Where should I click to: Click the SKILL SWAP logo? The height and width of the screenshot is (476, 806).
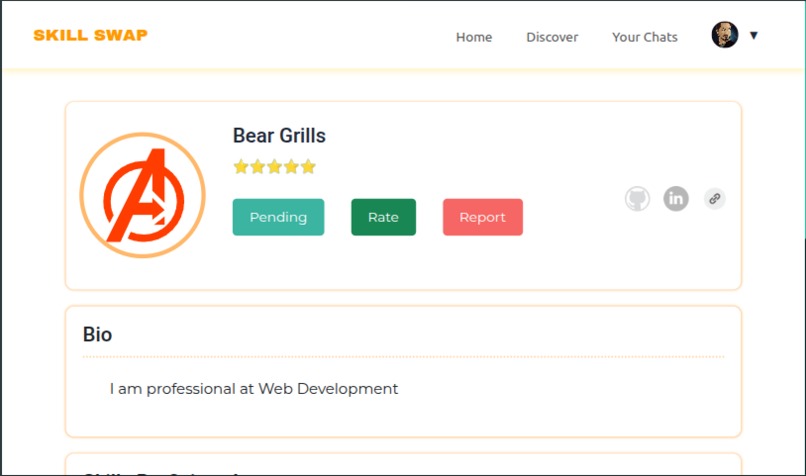90,35
